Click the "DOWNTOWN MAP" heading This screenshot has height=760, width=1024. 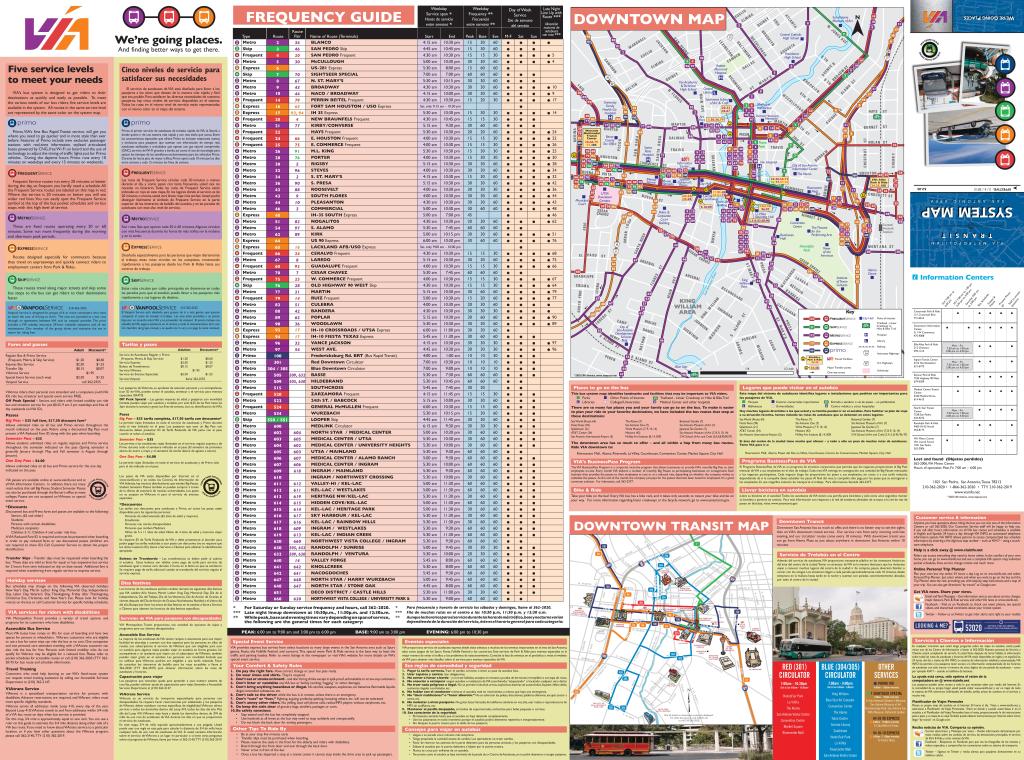649,19
